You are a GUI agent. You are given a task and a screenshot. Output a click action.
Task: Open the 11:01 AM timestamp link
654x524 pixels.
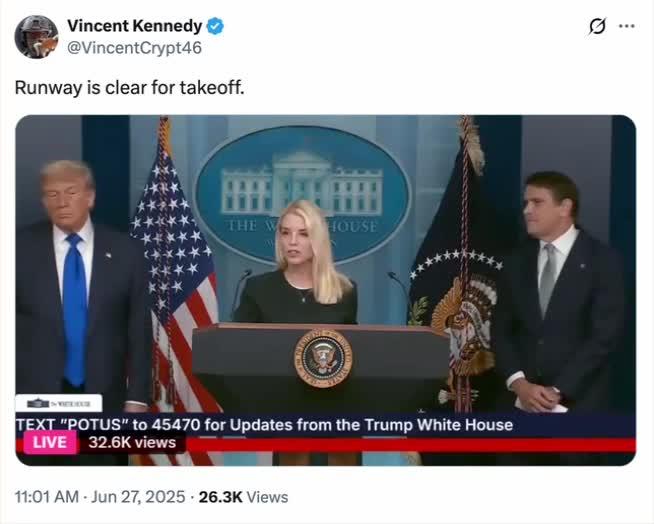47,497
